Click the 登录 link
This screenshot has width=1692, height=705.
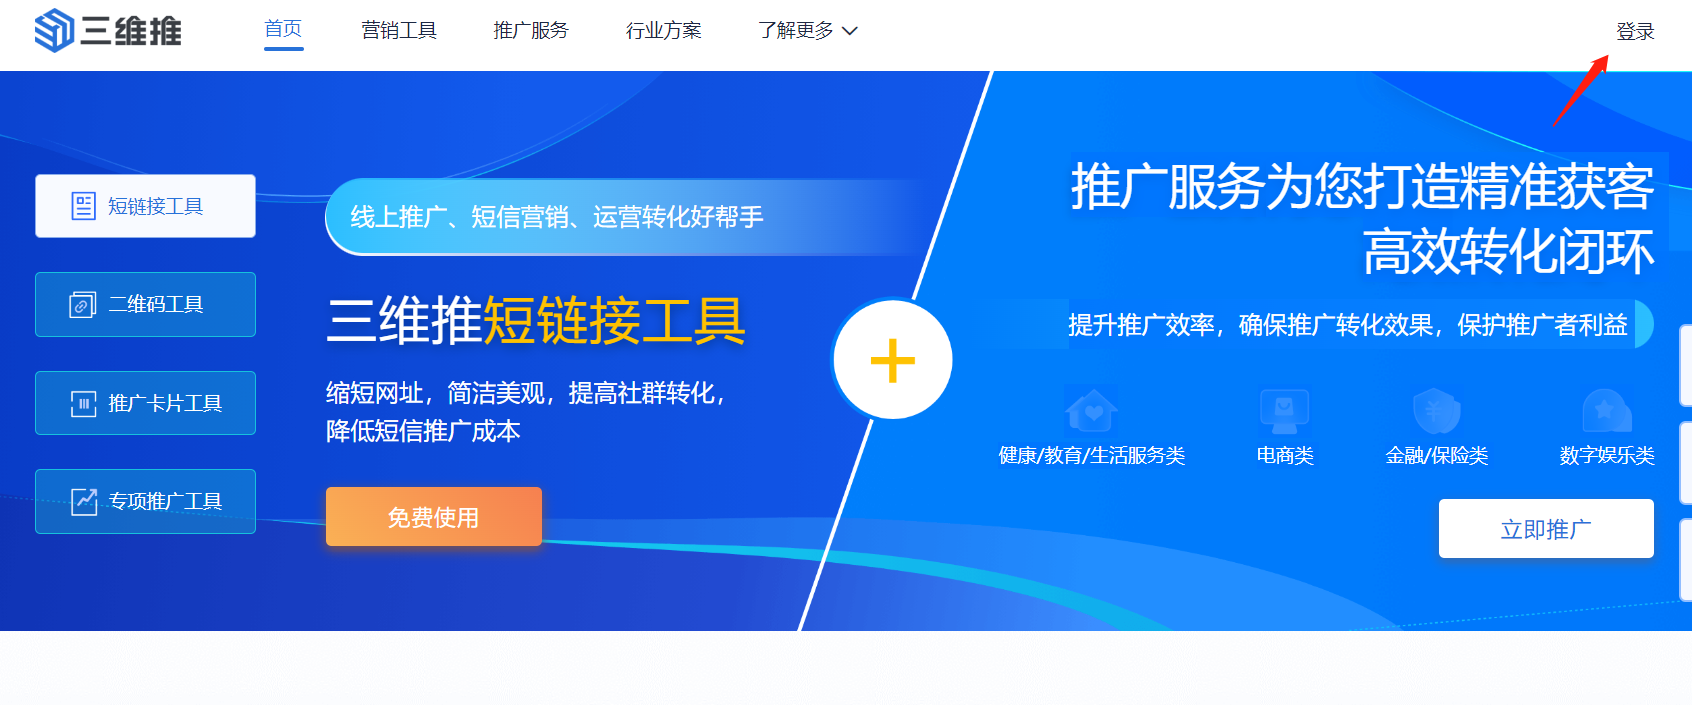click(1635, 32)
